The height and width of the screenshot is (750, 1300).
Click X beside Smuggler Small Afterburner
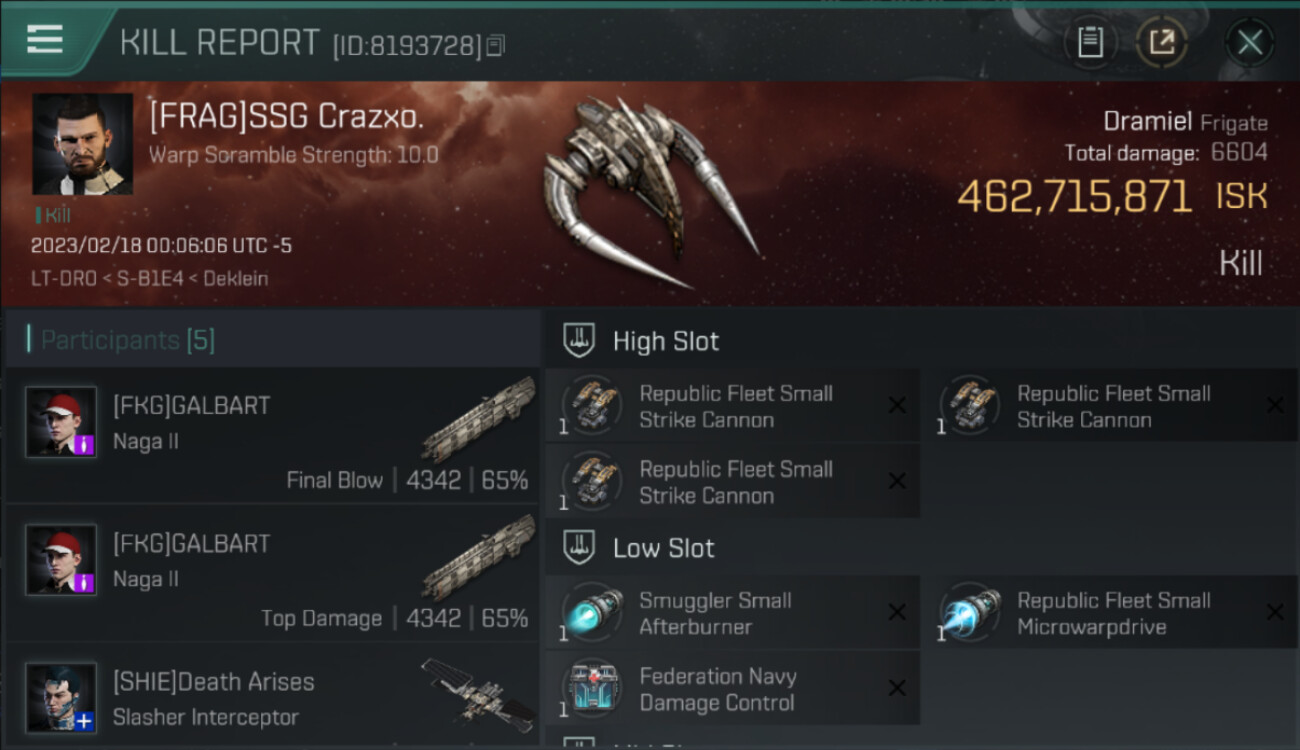pyautogui.click(x=897, y=612)
